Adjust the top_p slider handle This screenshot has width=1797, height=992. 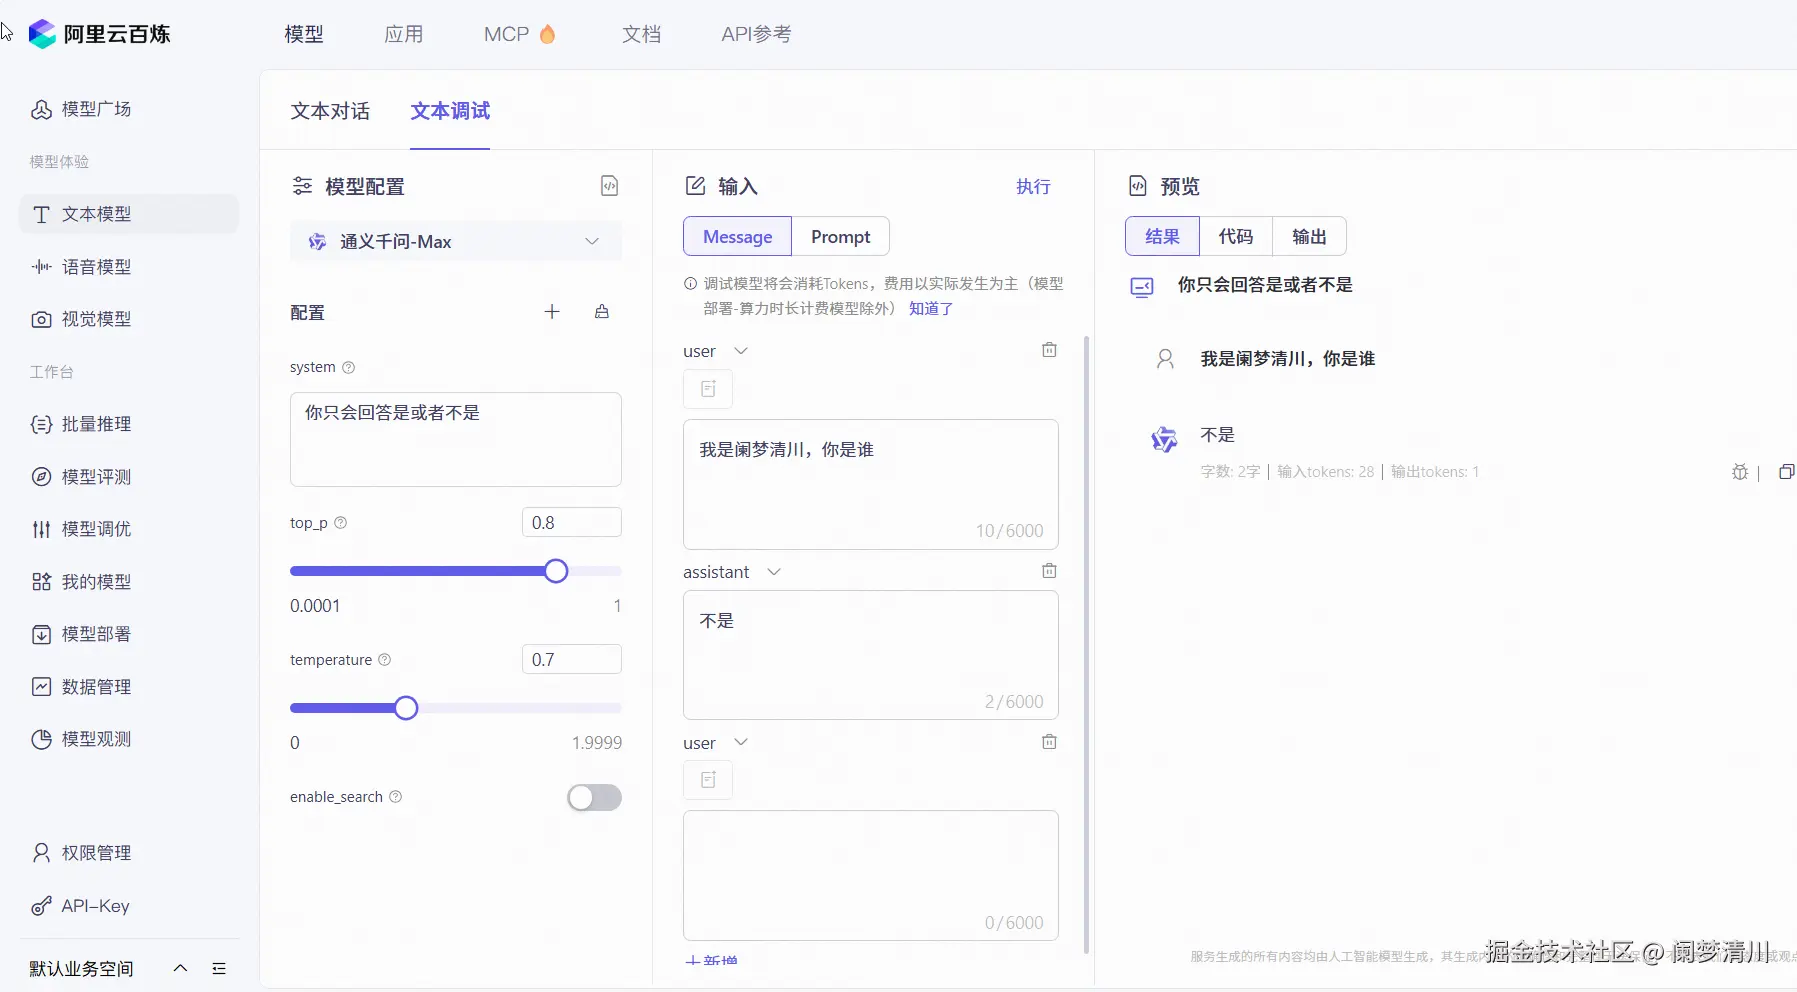[x=556, y=571]
